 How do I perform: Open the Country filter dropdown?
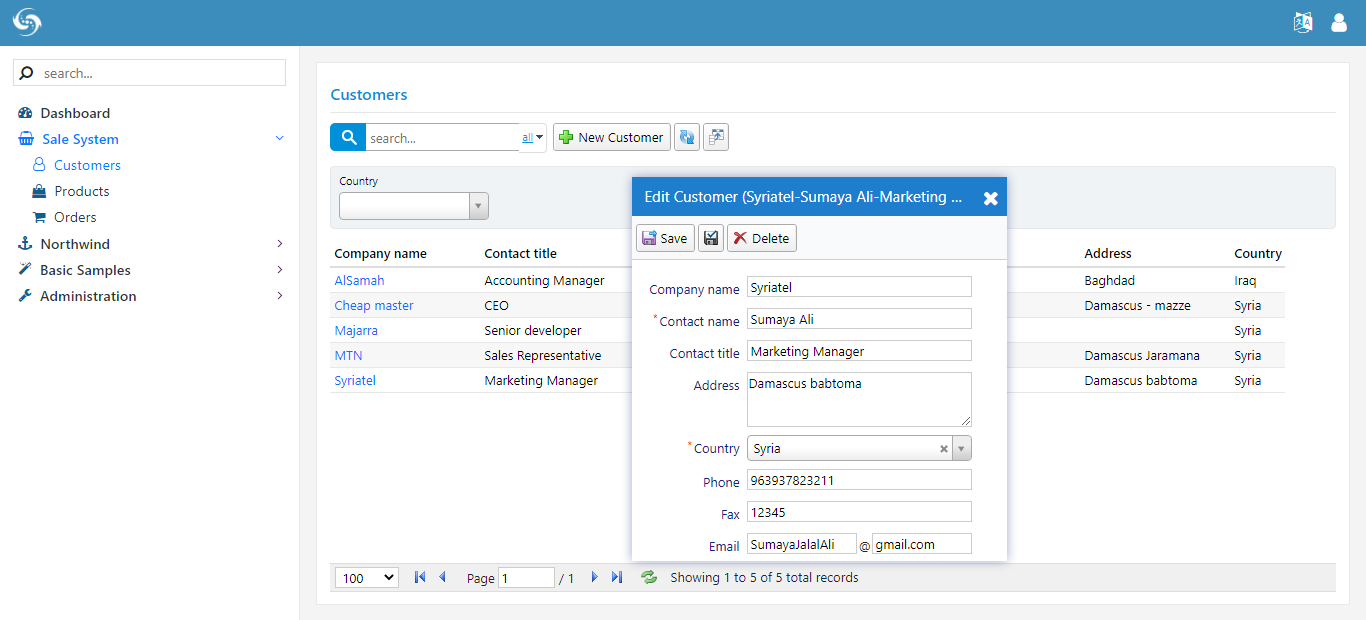(479, 206)
